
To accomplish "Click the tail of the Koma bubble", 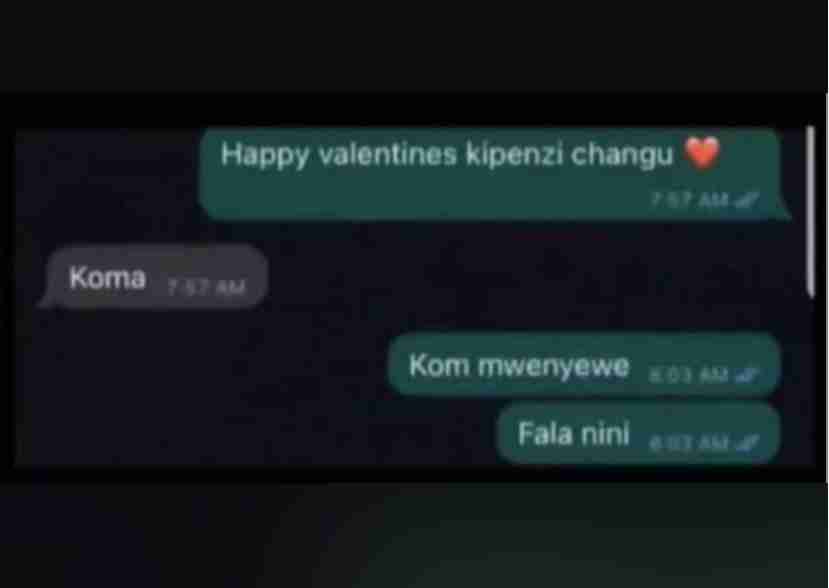I will [x=47, y=301].
